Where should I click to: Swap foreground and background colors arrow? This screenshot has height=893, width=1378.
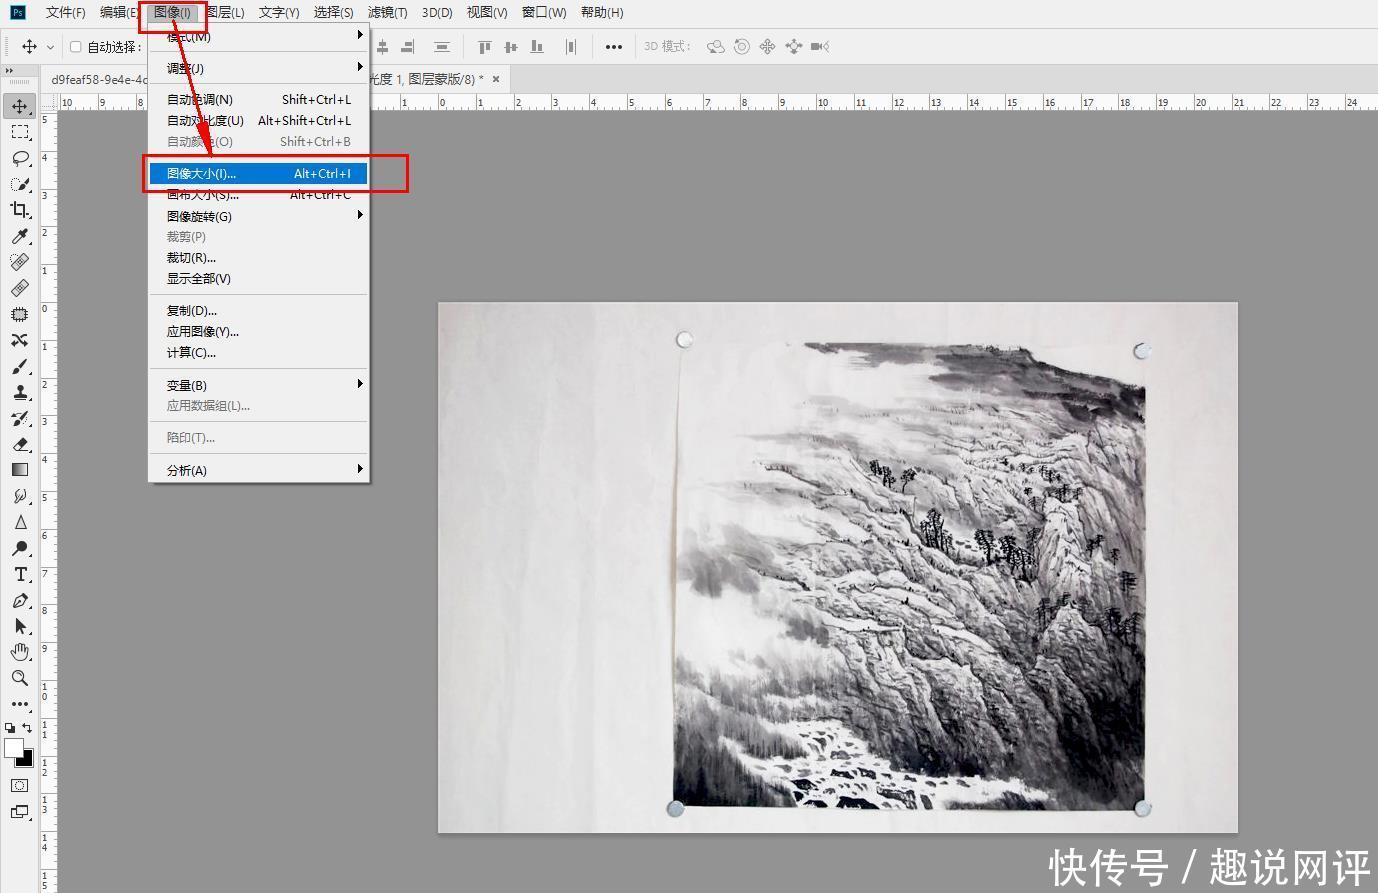click(28, 728)
